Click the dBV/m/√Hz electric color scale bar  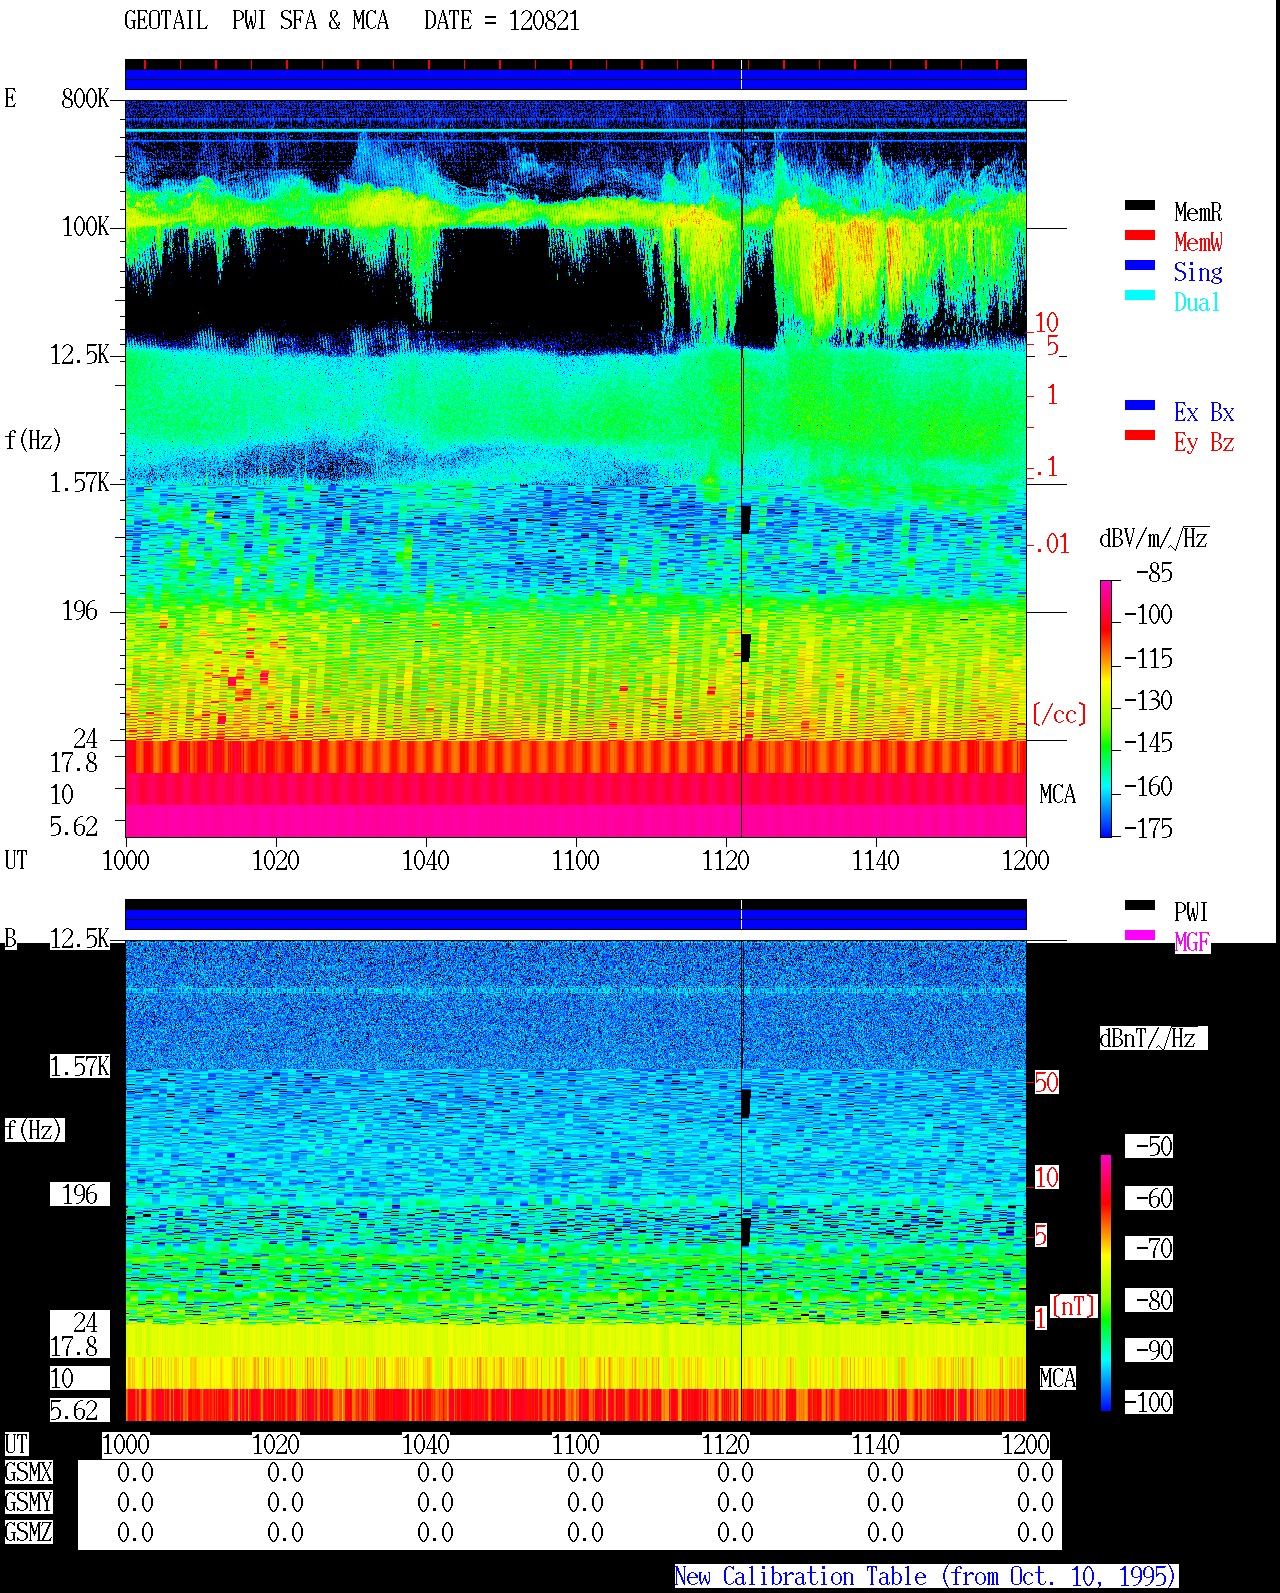[x=1106, y=708]
